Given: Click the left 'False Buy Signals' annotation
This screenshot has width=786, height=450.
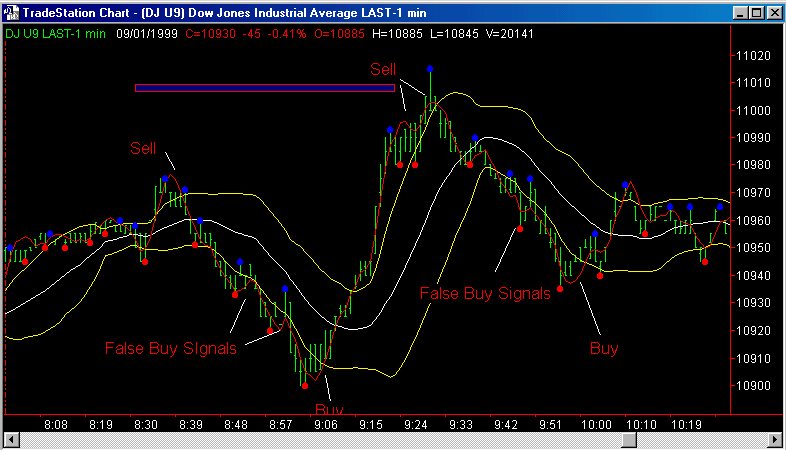Looking at the screenshot, I should tap(170, 348).
